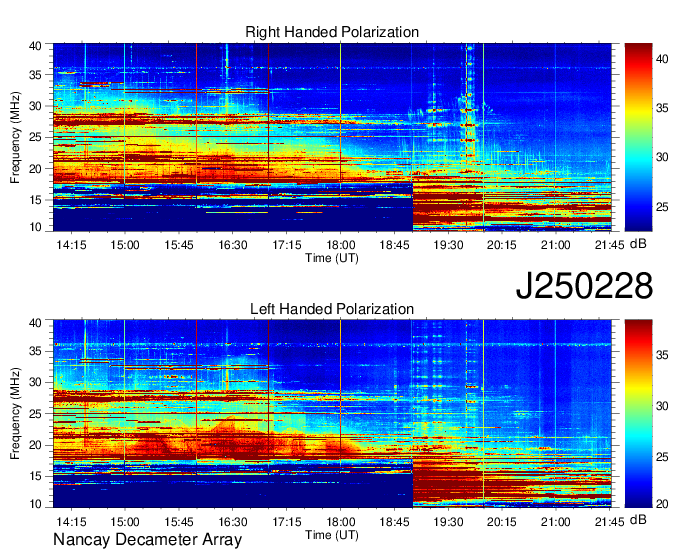This screenshot has width=680, height=552.
Task: Click the Right Handed plot's dB color bar
Action: (638, 137)
